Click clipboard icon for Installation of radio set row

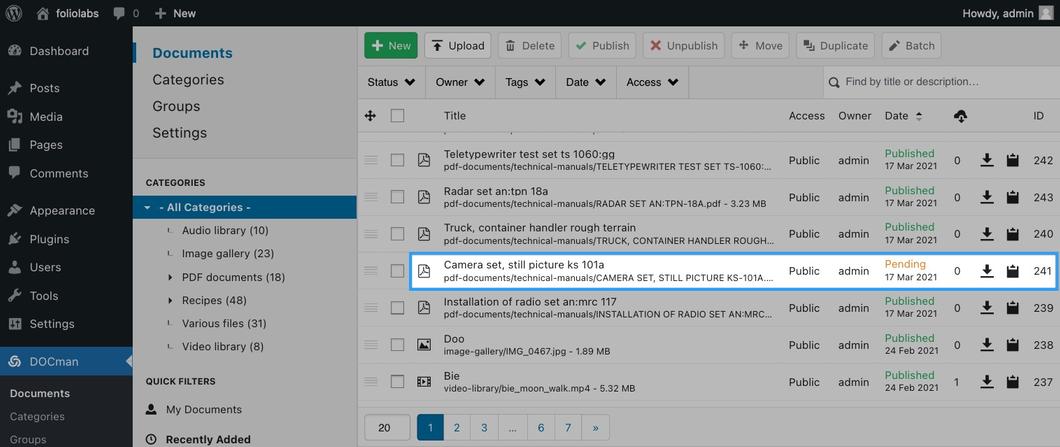(1013, 308)
